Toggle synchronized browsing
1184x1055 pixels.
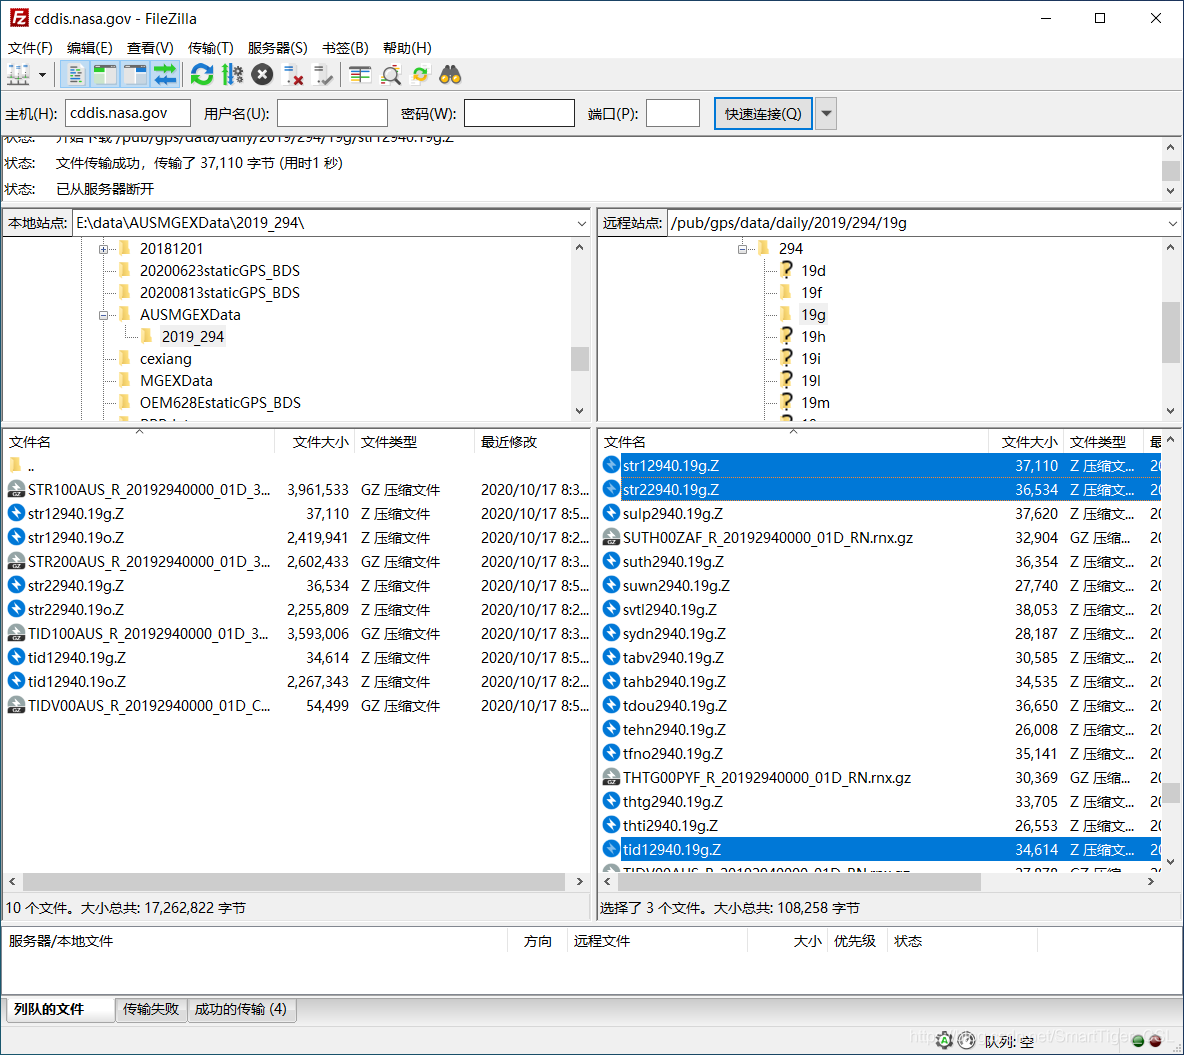click(420, 75)
